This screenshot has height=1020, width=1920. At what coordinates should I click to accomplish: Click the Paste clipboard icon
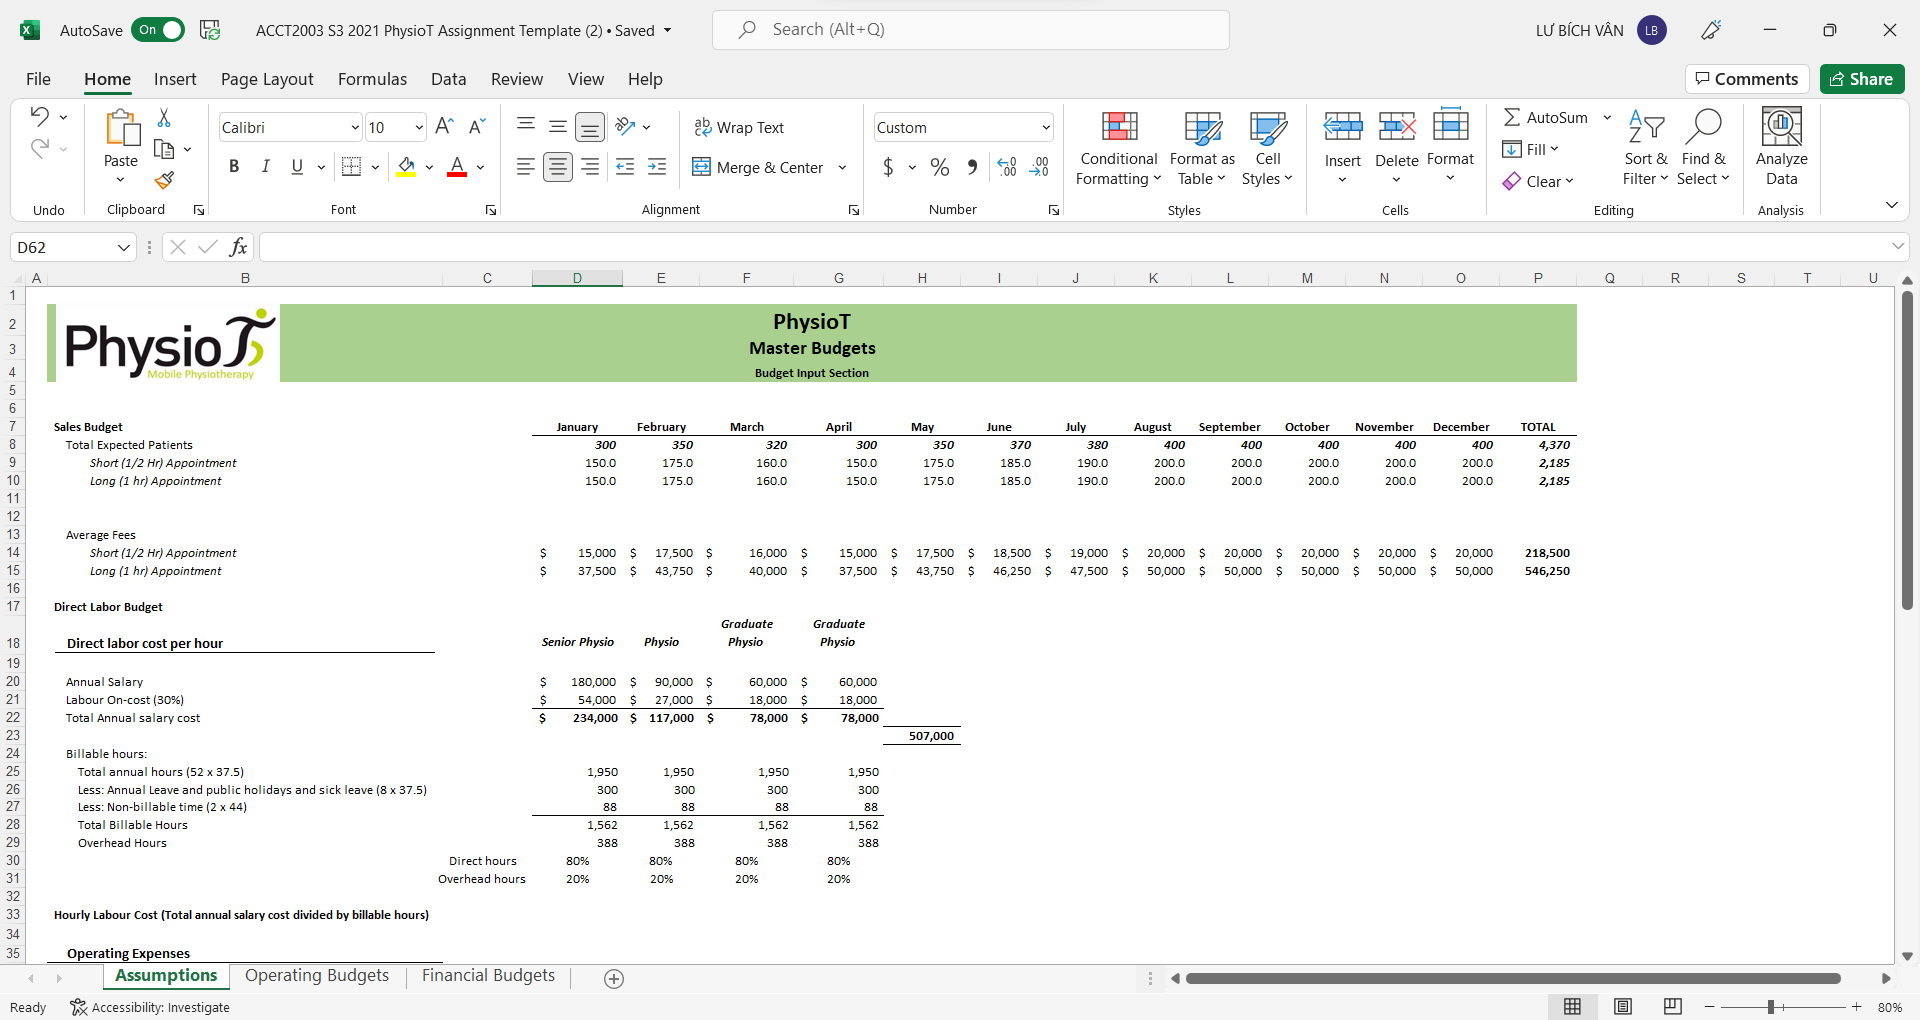coord(121,128)
